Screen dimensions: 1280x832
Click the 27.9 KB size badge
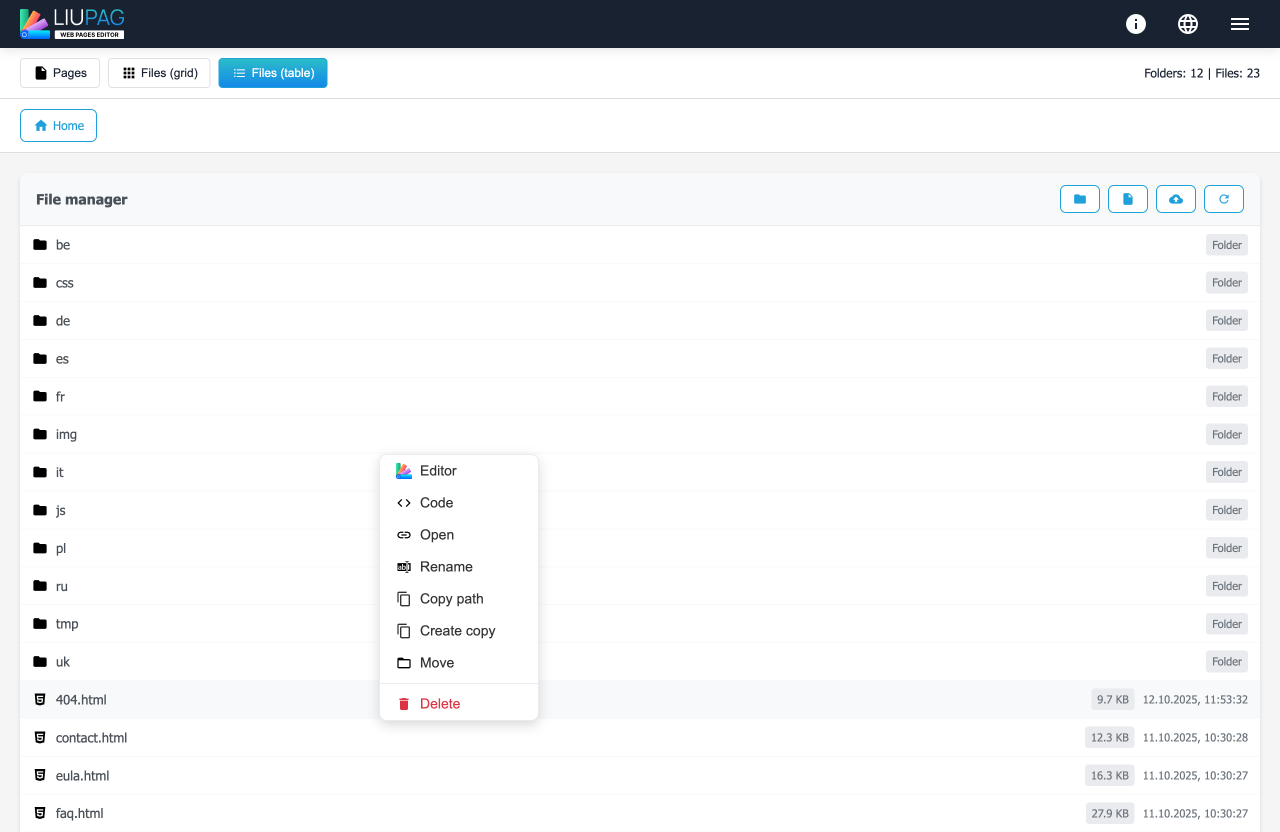coord(1110,813)
